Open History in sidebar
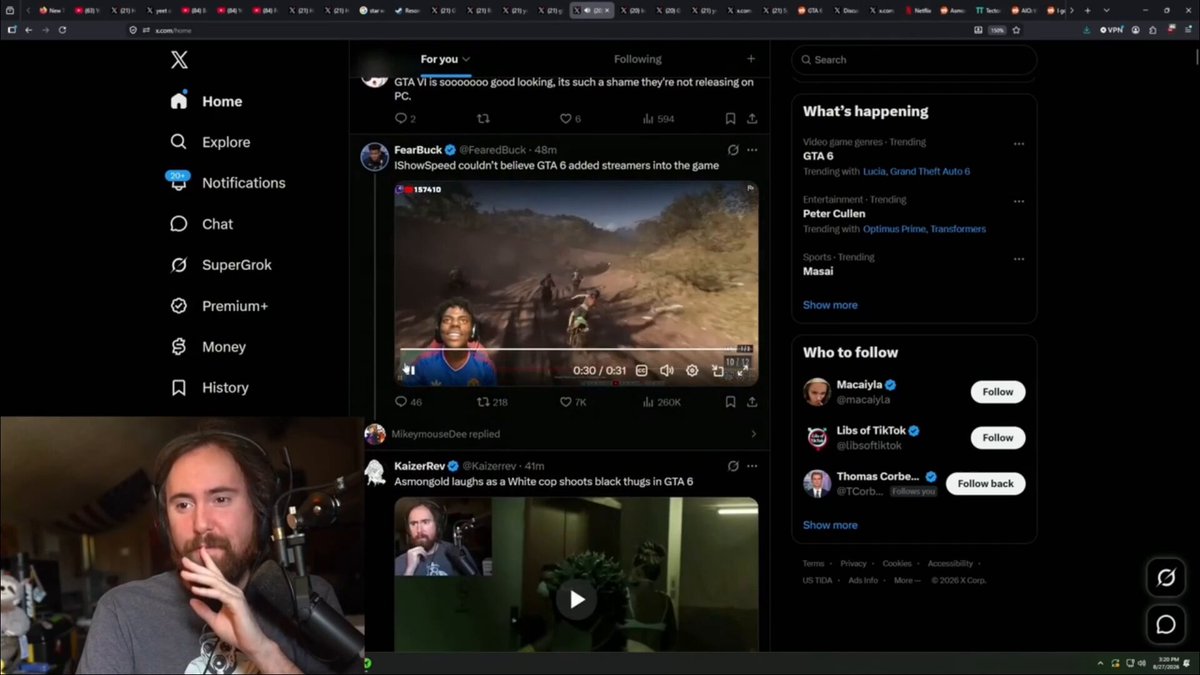The image size is (1200, 675). [x=209, y=388]
